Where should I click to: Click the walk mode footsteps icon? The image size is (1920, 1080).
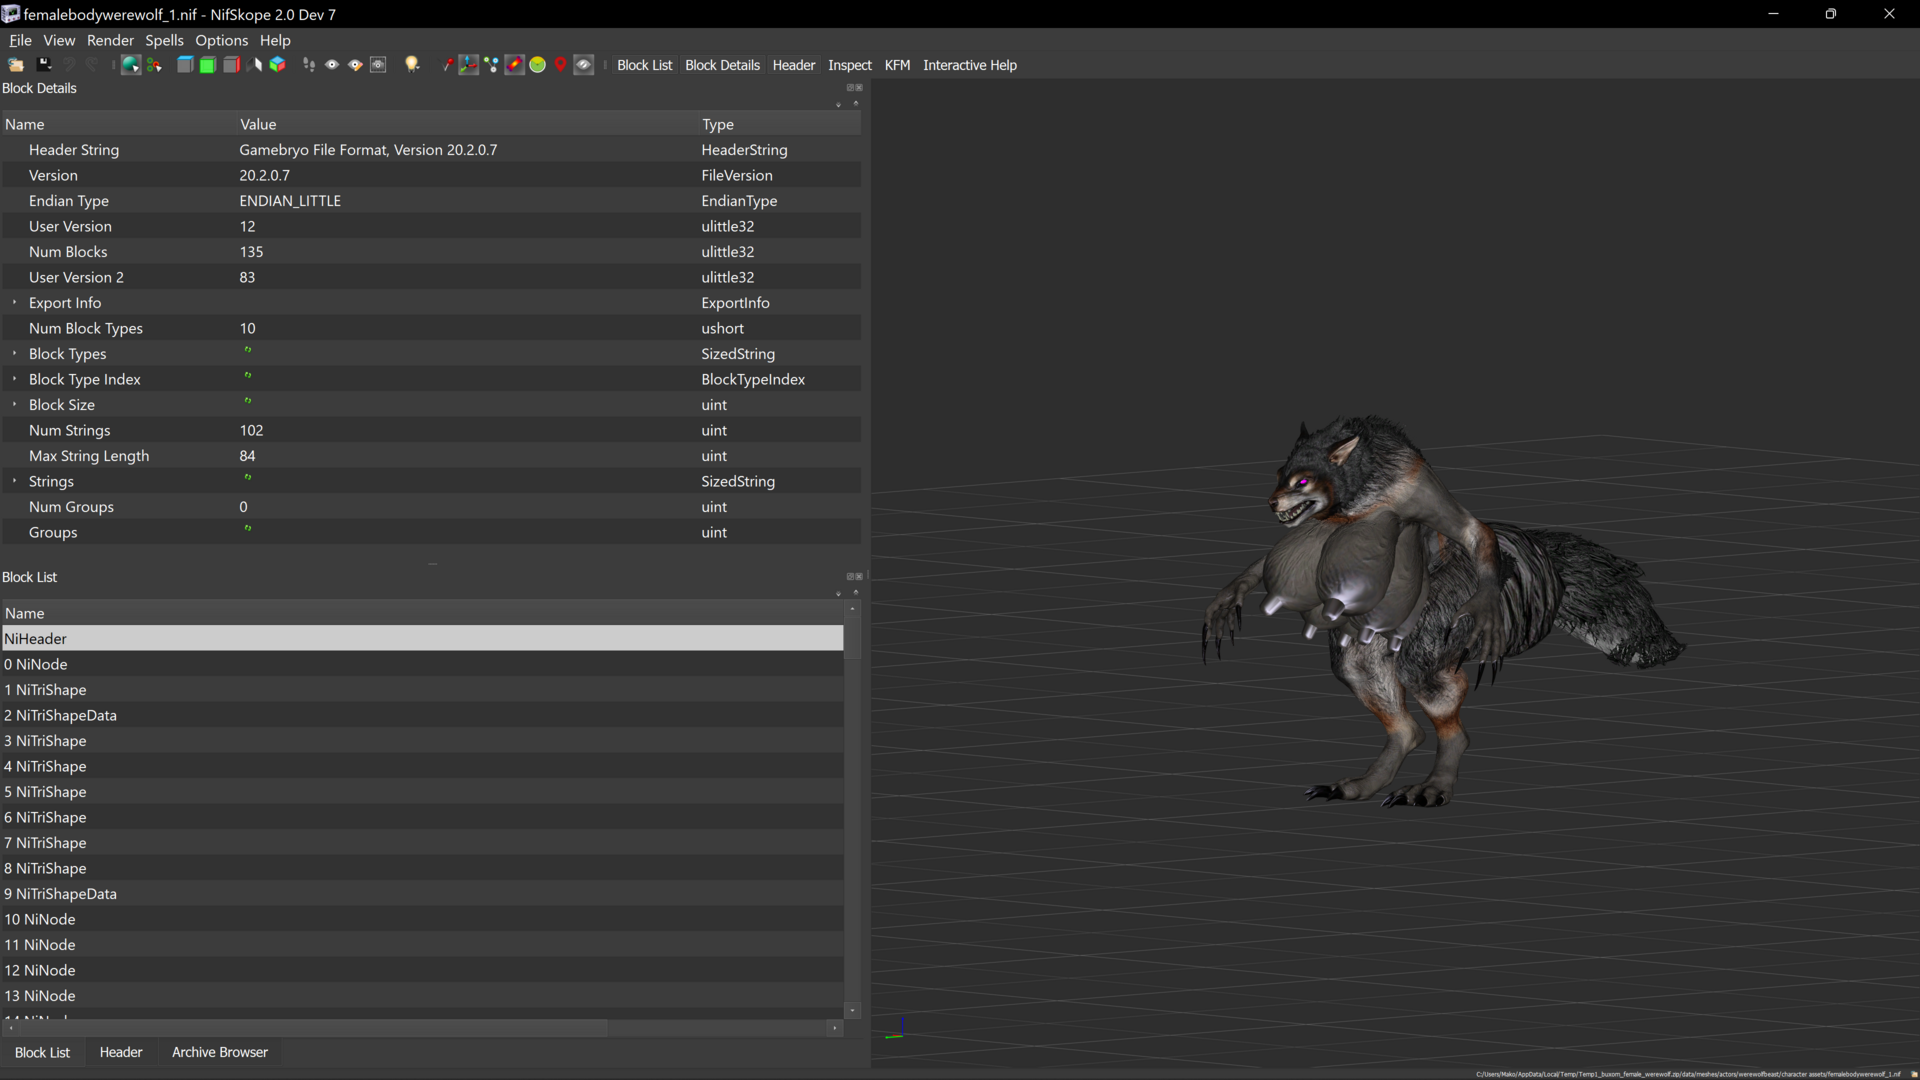pos(309,65)
